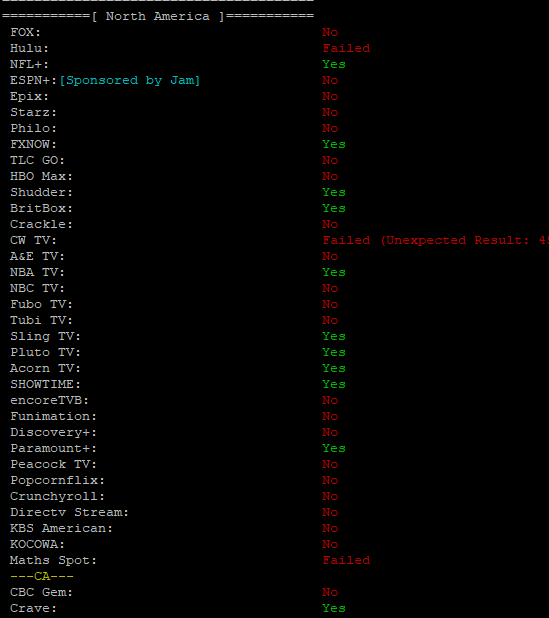
Task: Select the HBO Max label
Action: (x=41, y=176)
